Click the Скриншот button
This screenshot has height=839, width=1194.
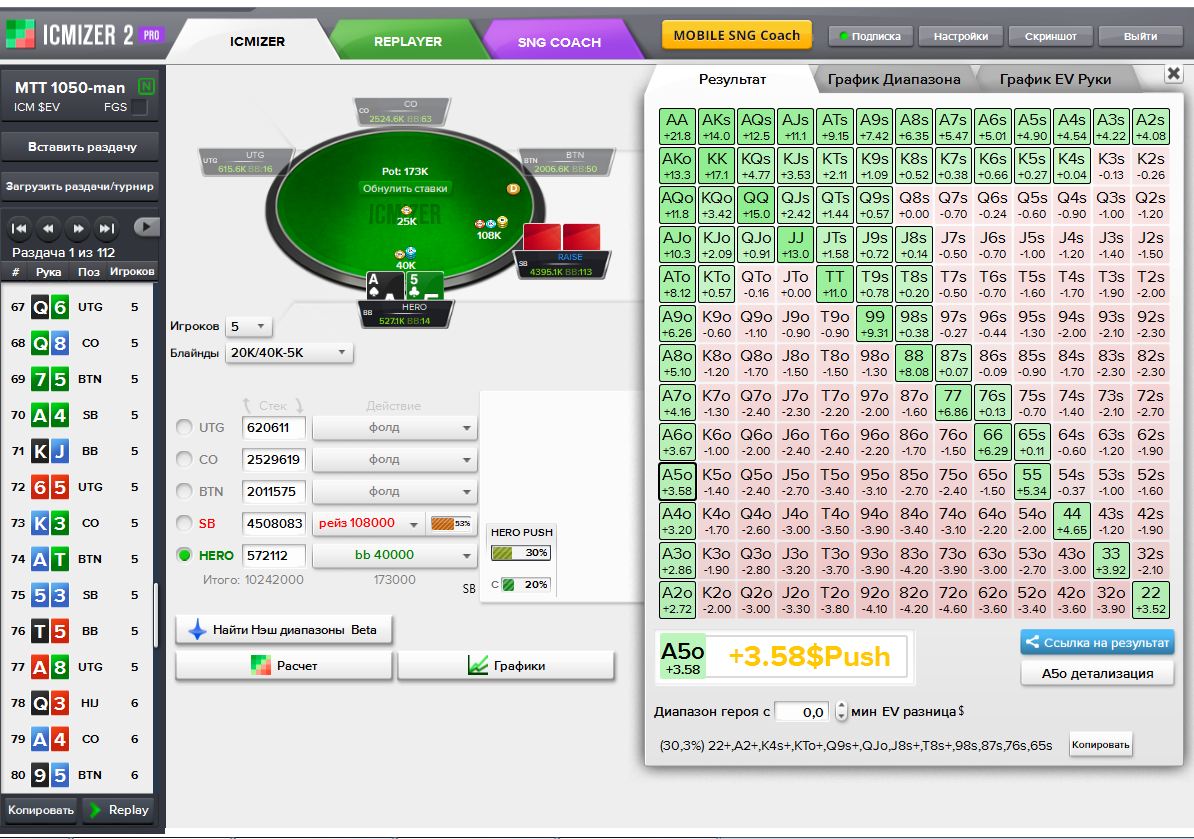point(1050,36)
